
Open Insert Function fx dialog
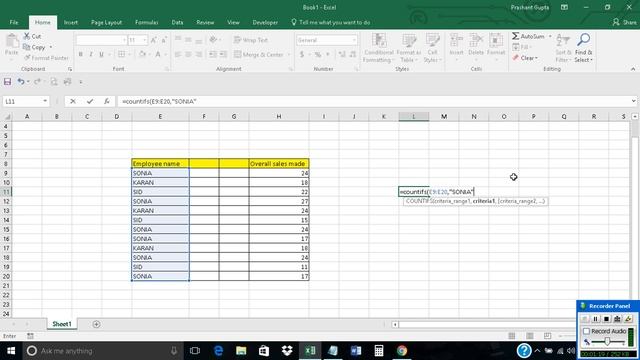[x=107, y=101]
